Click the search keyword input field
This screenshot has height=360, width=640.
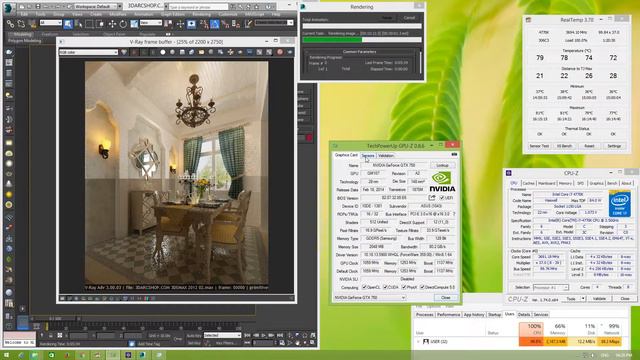click(x=198, y=7)
